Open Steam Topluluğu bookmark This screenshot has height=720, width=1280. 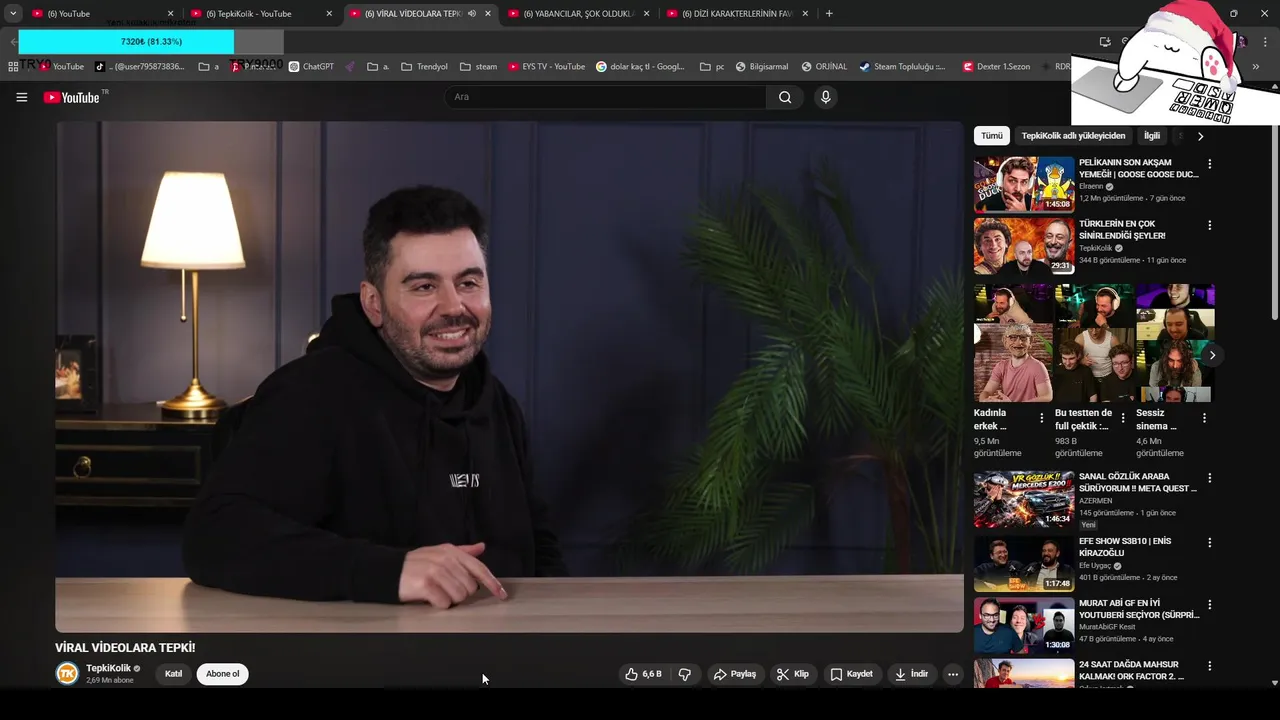(x=902, y=67)
